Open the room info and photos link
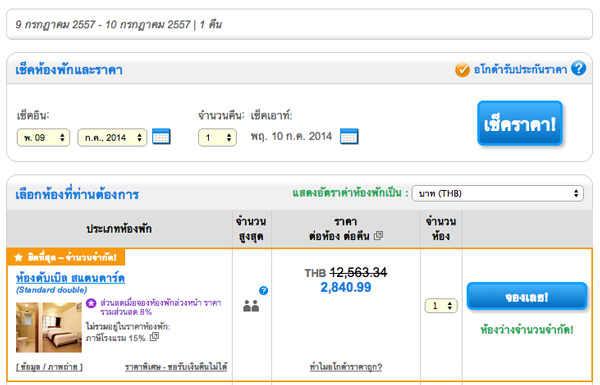 click(49, 367)
